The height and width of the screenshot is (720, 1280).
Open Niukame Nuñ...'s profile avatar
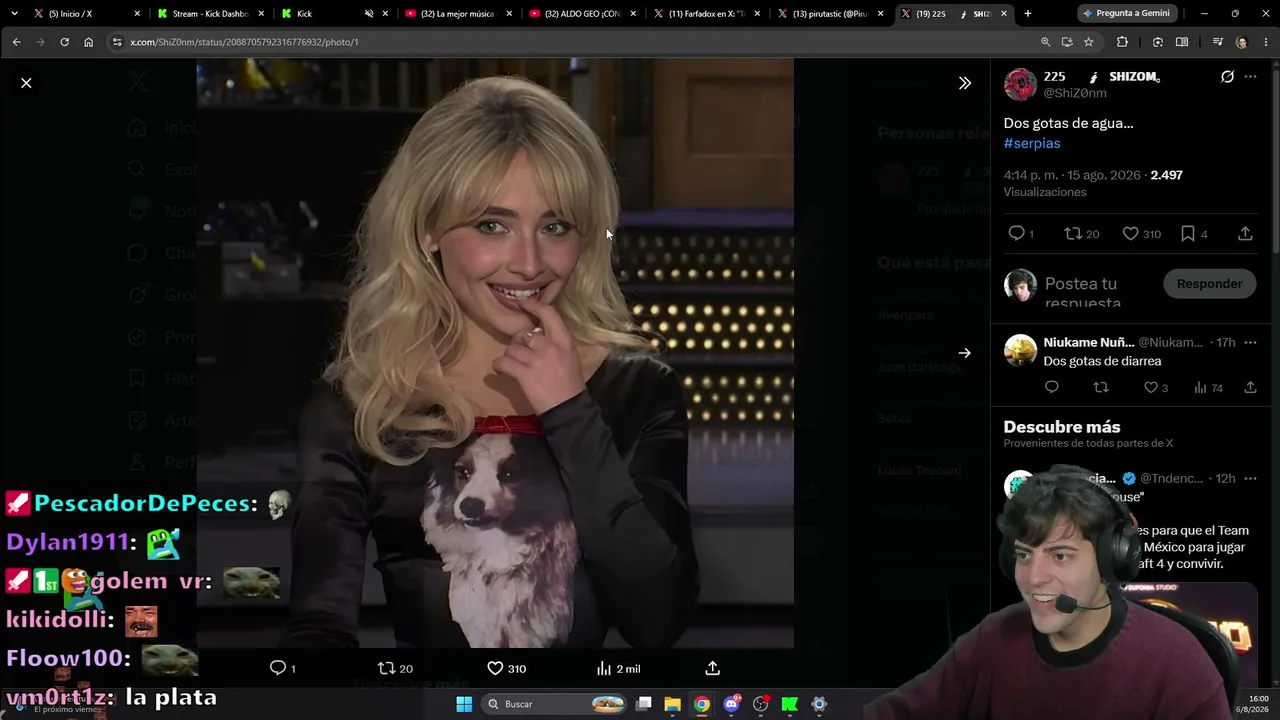click(1020, 351)
